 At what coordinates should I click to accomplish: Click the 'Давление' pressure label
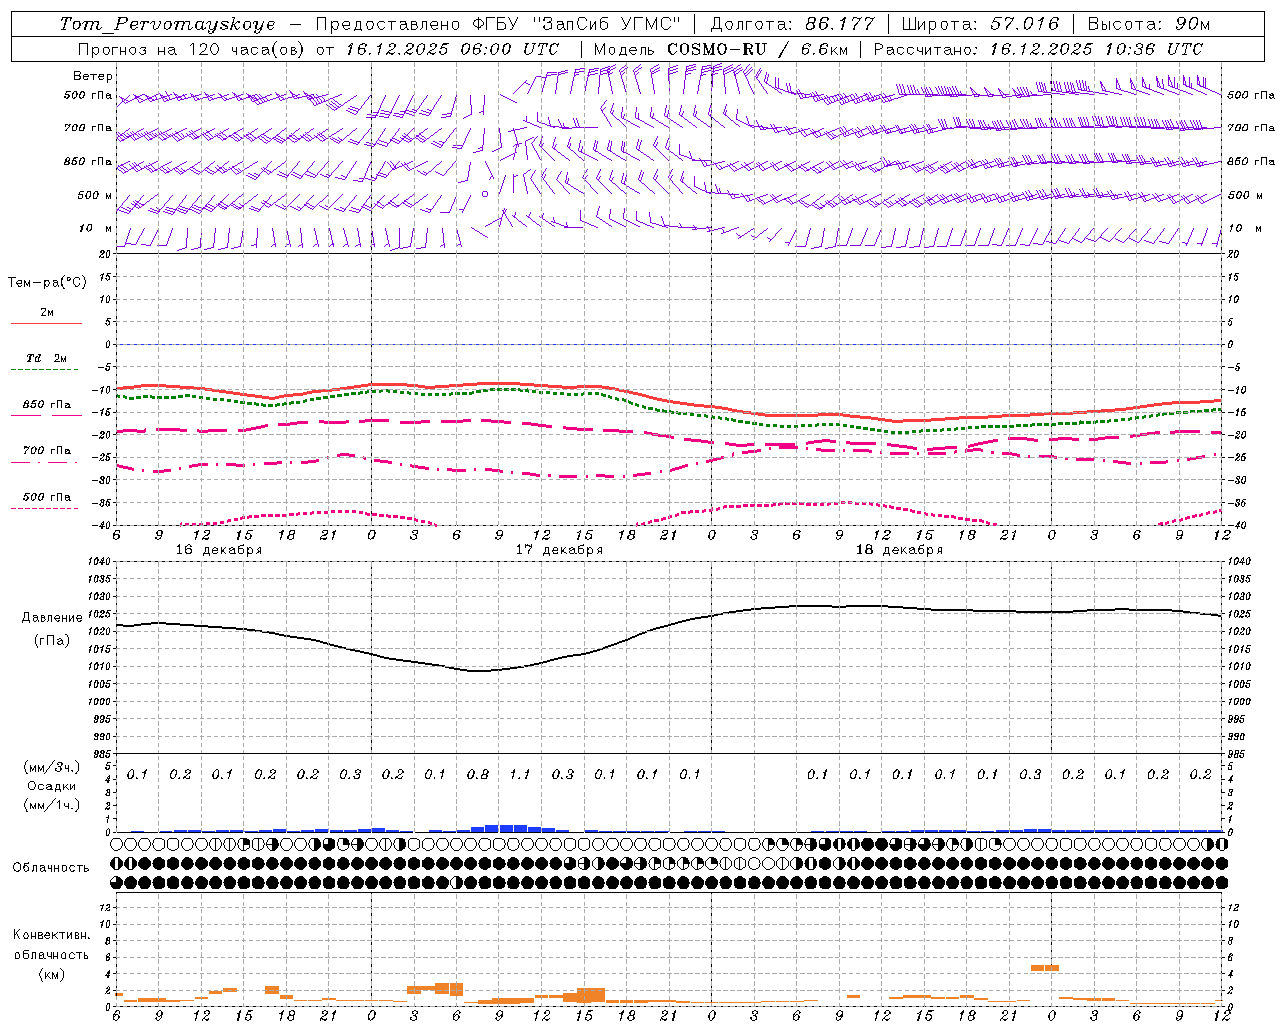(x=52, y=618)
